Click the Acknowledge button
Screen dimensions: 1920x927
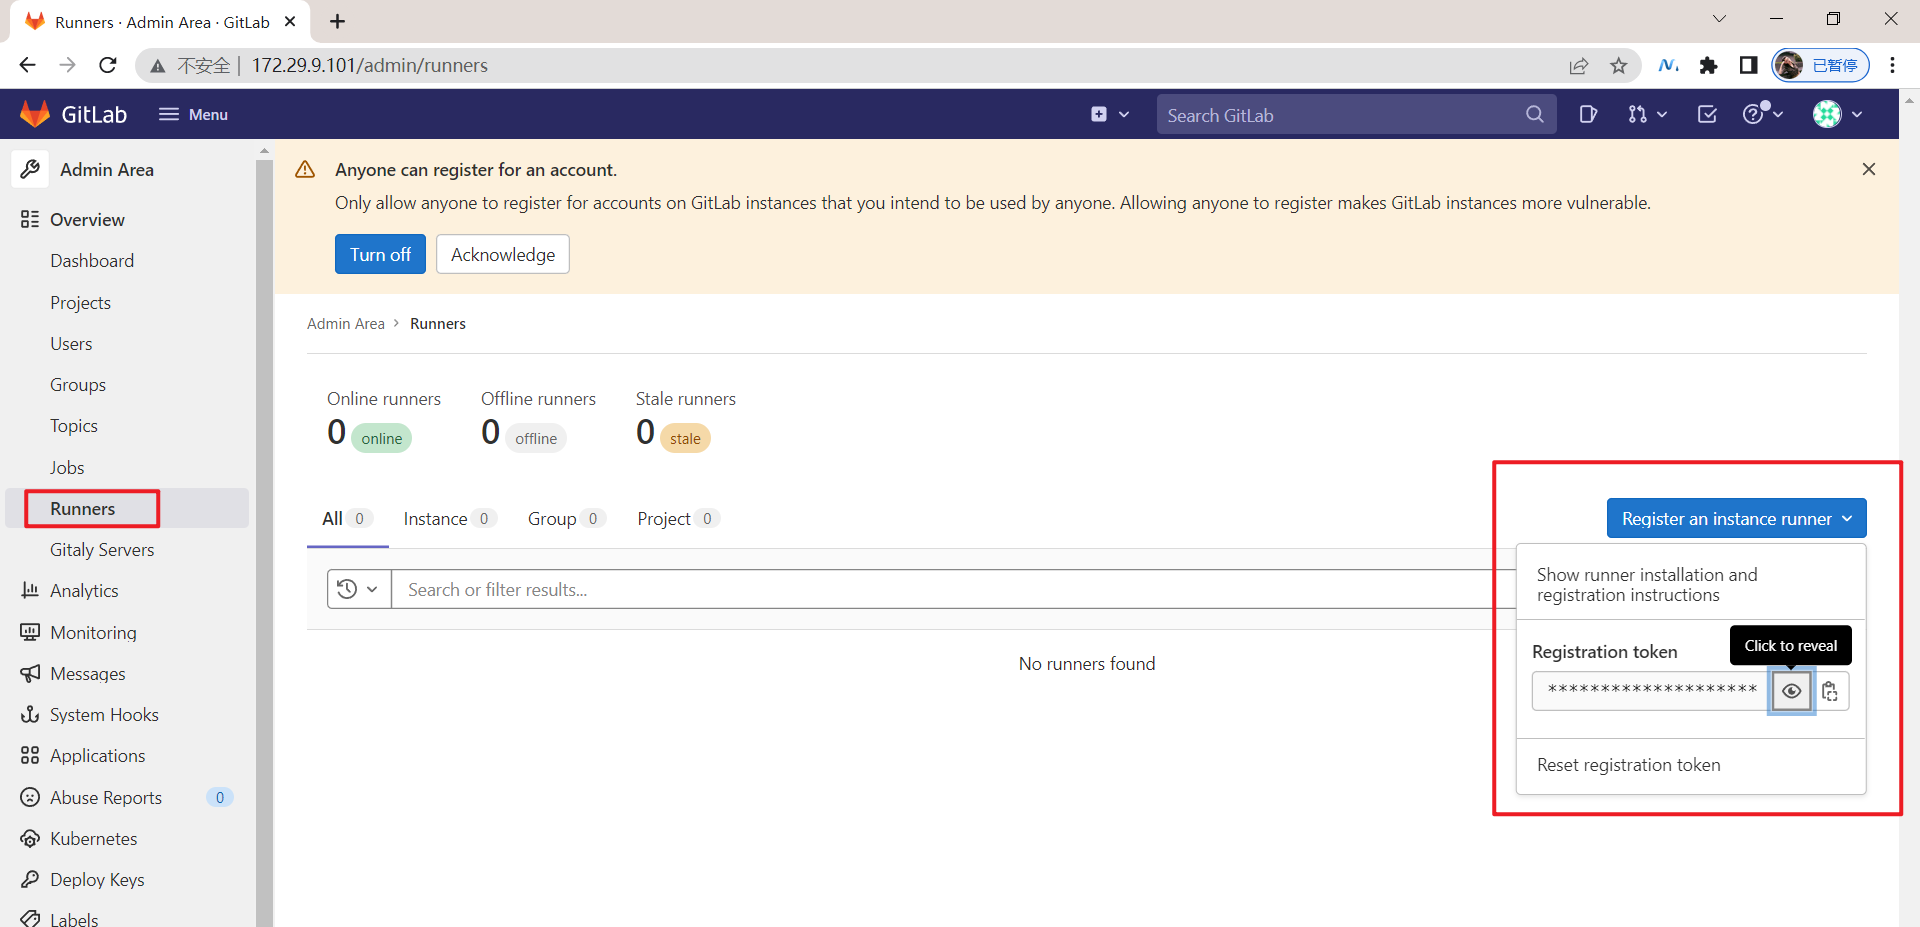[x=503, y=254]
